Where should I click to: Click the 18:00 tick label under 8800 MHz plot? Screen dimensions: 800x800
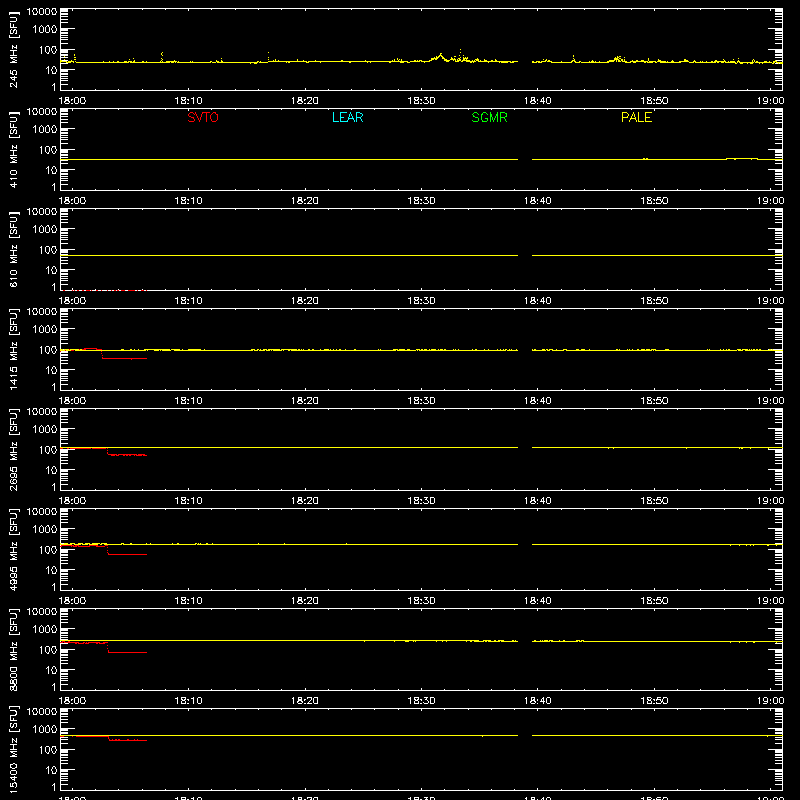point(72,701)
